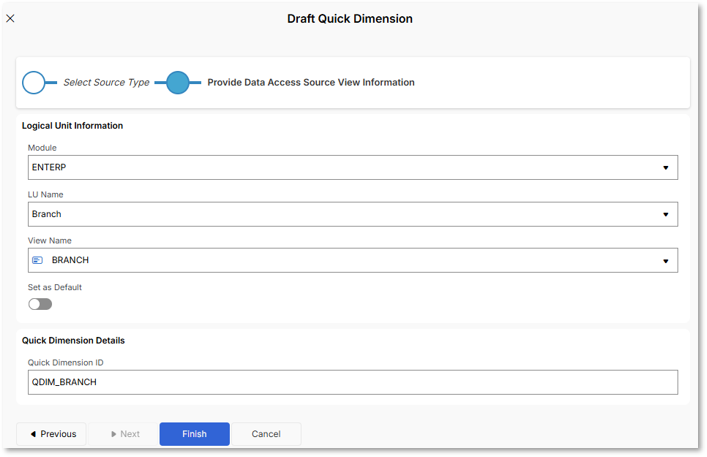Close the Draft Quick Dimension dialog
The height and width of the screenshot is (457, 707).
[10, 18]
